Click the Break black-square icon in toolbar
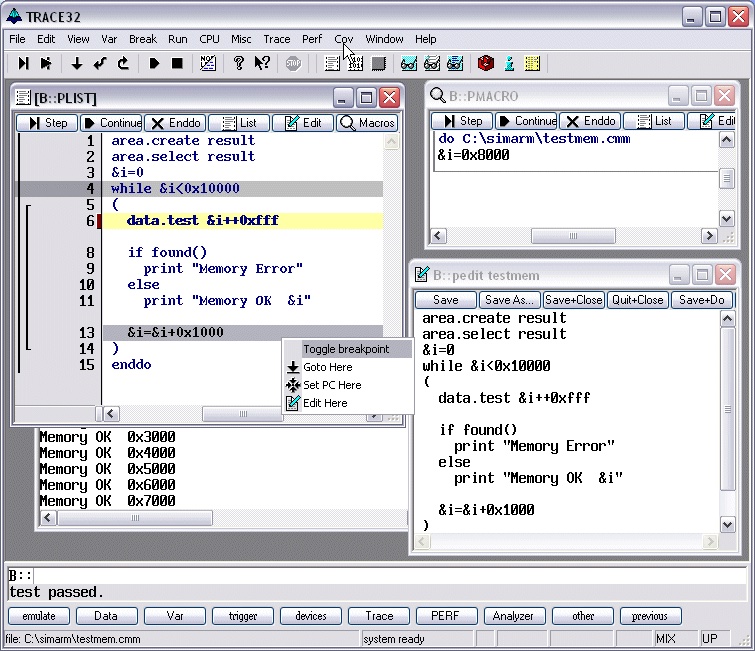The image size is (755, 651). pos(177,63)
